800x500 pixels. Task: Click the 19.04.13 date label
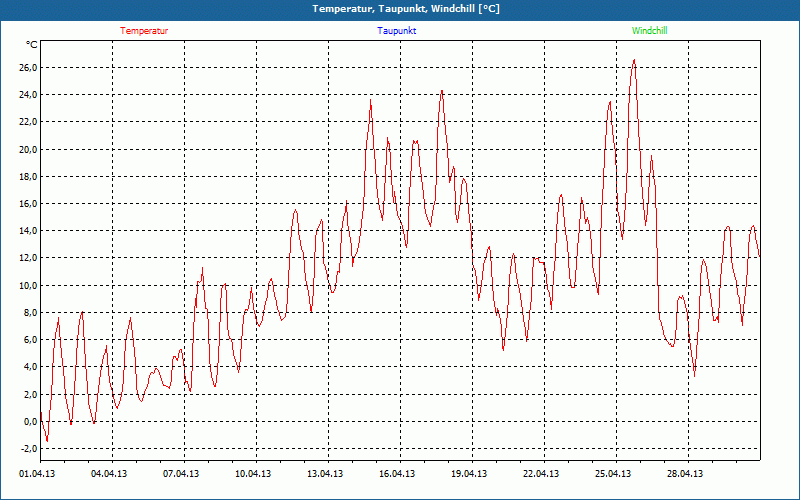coord(469,474)
